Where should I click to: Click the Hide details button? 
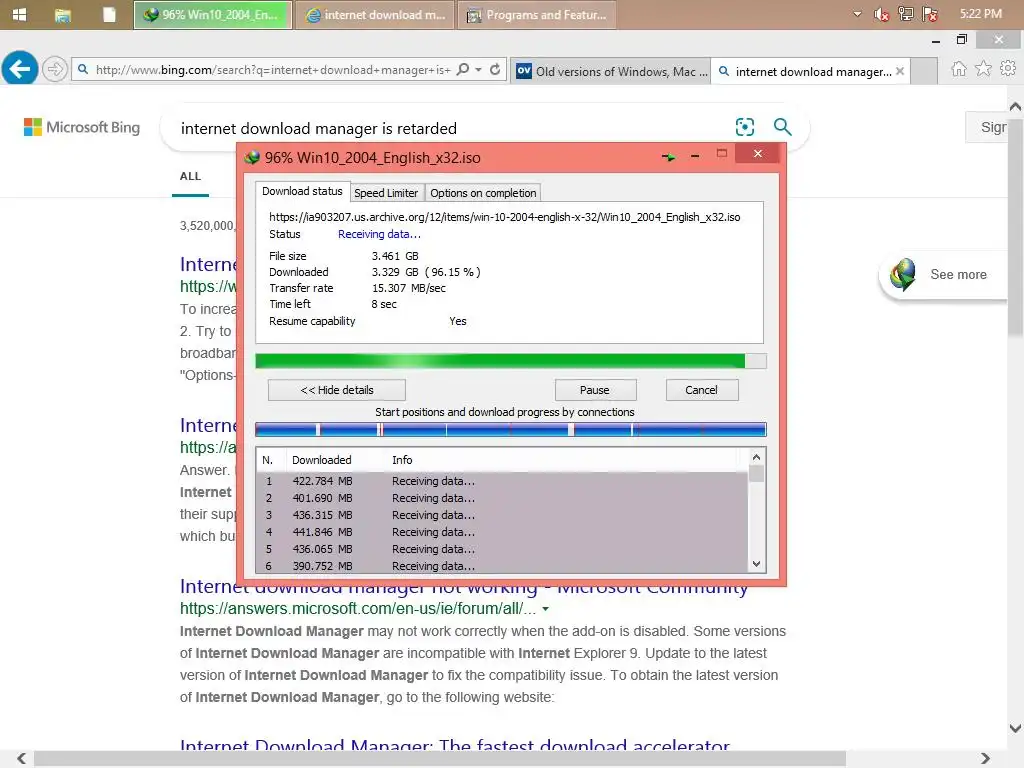click(336, 390)
